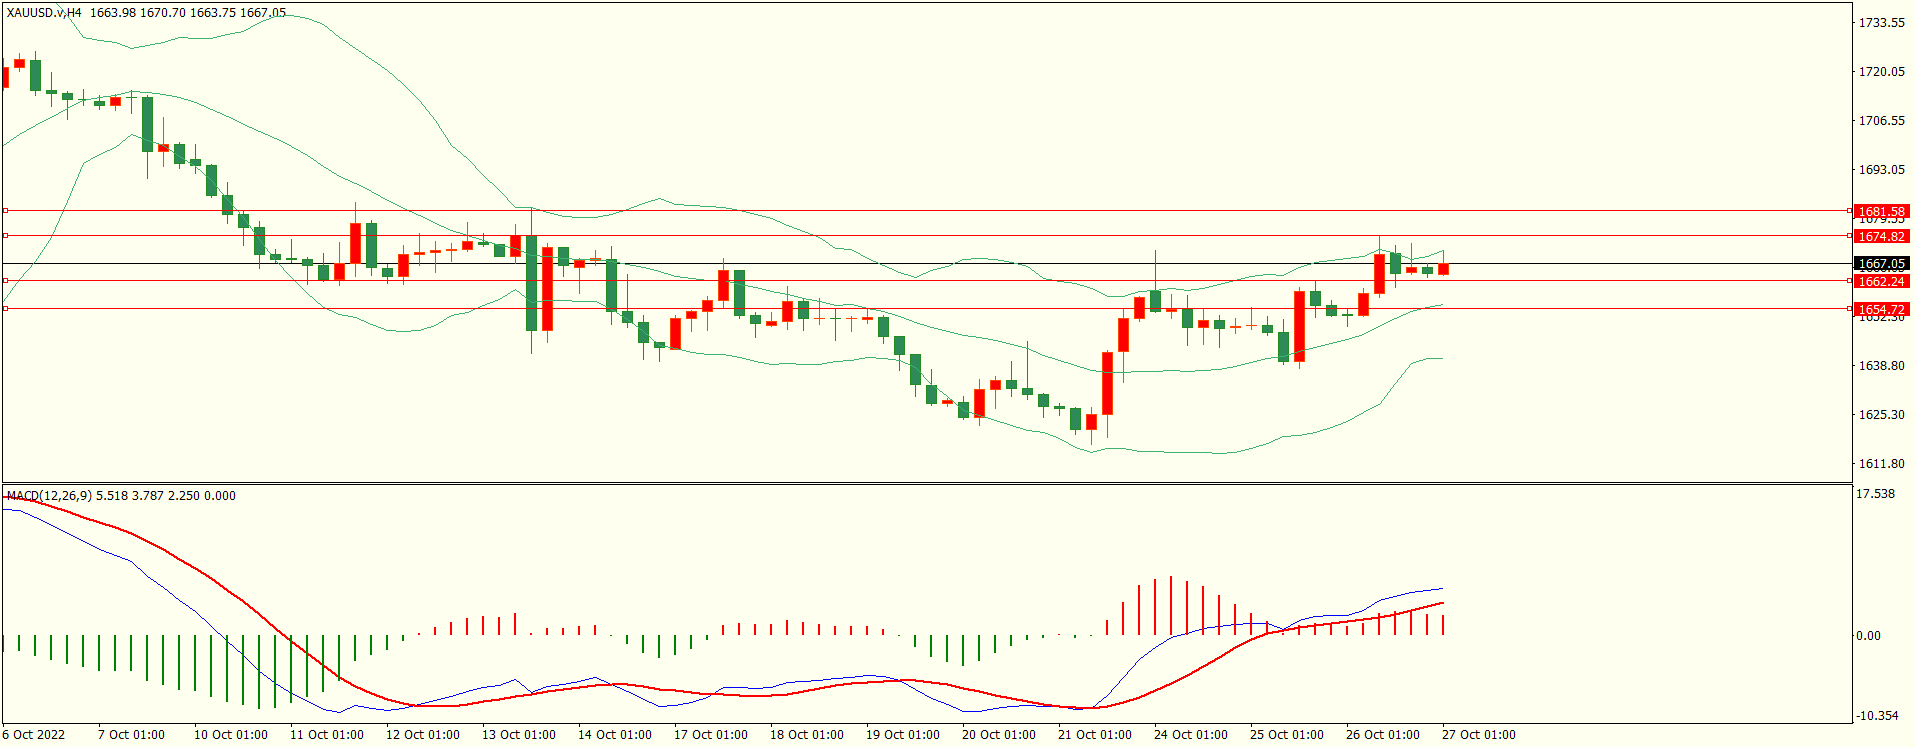The width and height of the screenshot is (1916, 747).
Task: Grab the left handle of the 1654.72 line
Action: tap(5, 309)
